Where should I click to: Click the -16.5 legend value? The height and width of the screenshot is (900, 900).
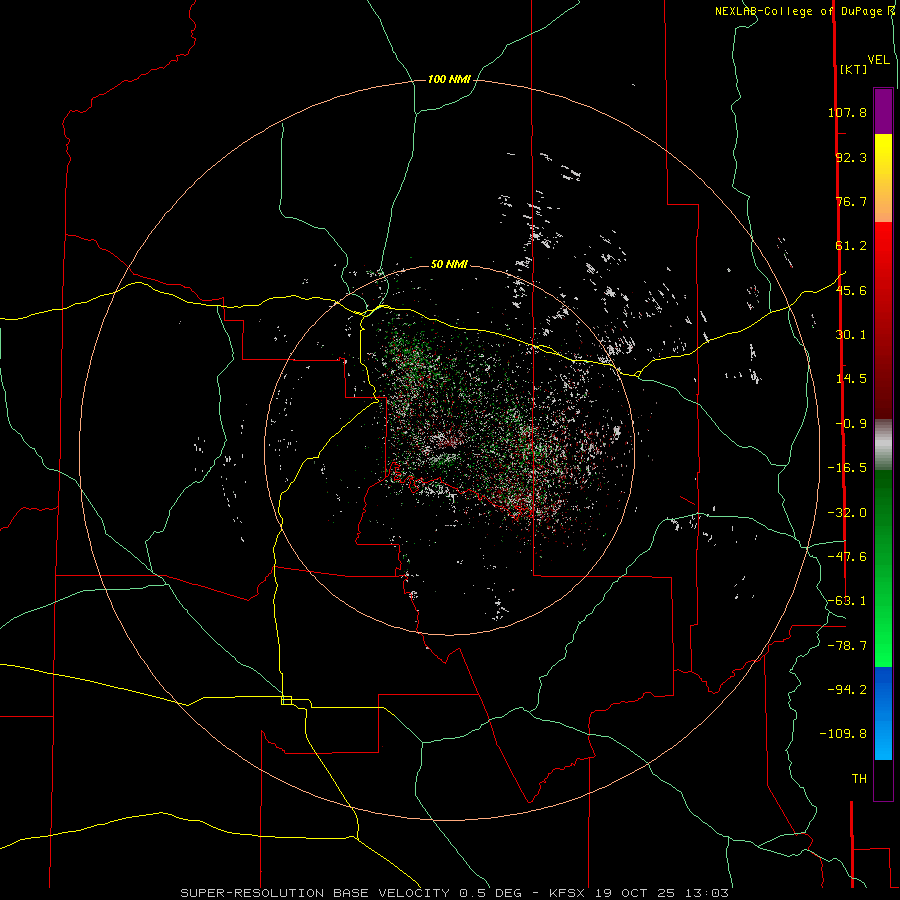847,468
